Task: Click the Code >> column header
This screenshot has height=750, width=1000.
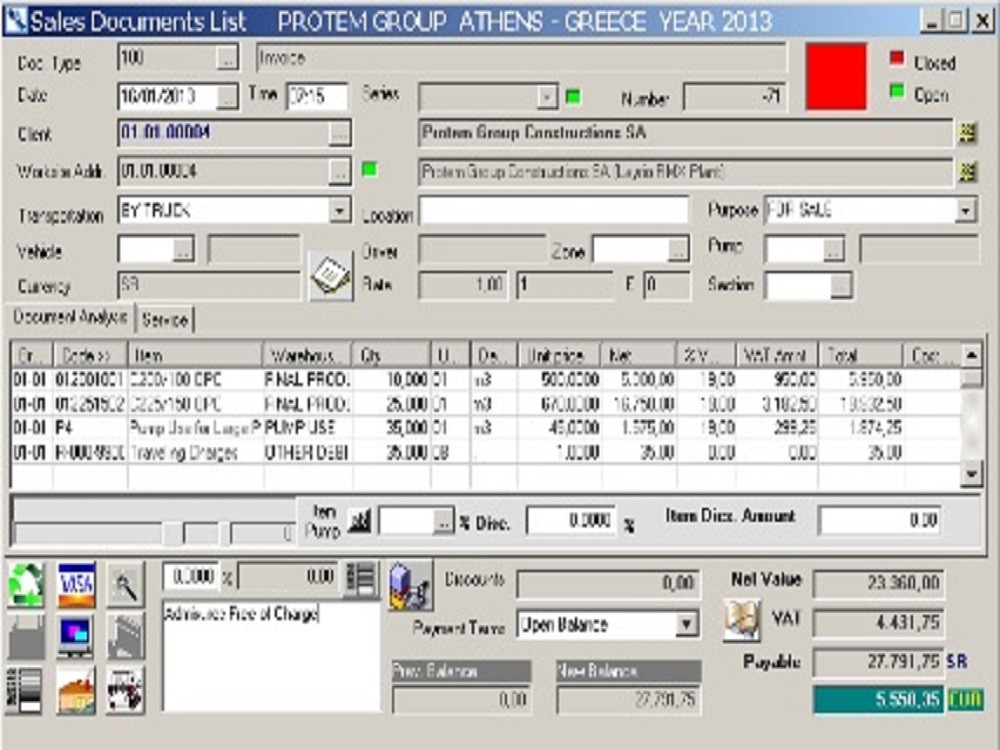Action: [x=91, y=355]
